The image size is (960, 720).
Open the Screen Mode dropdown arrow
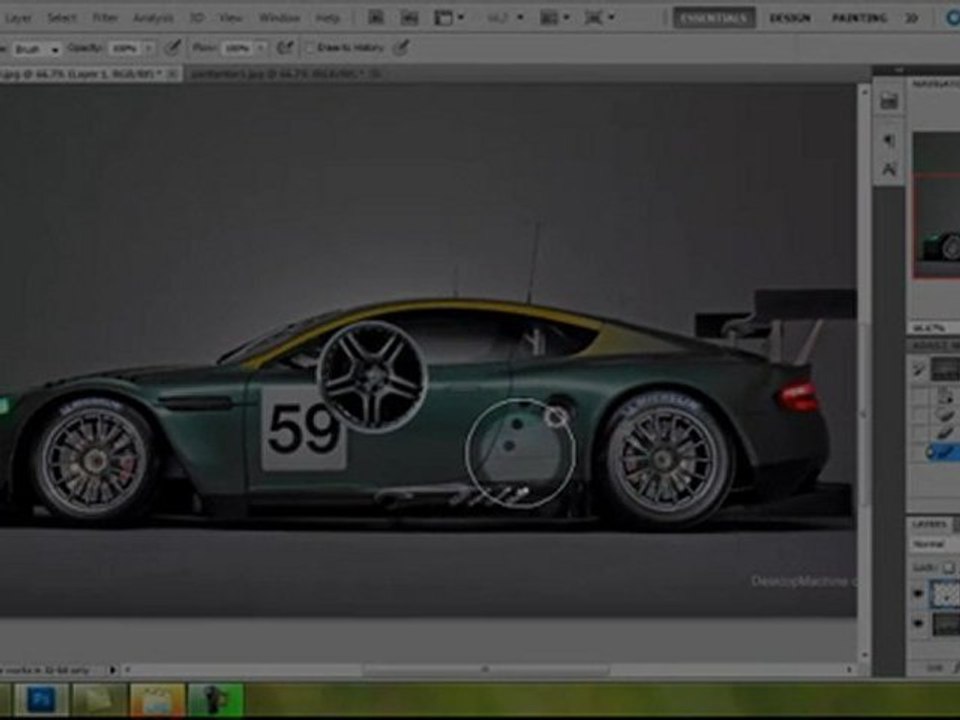pyautogui.click(x=610, y=18)
